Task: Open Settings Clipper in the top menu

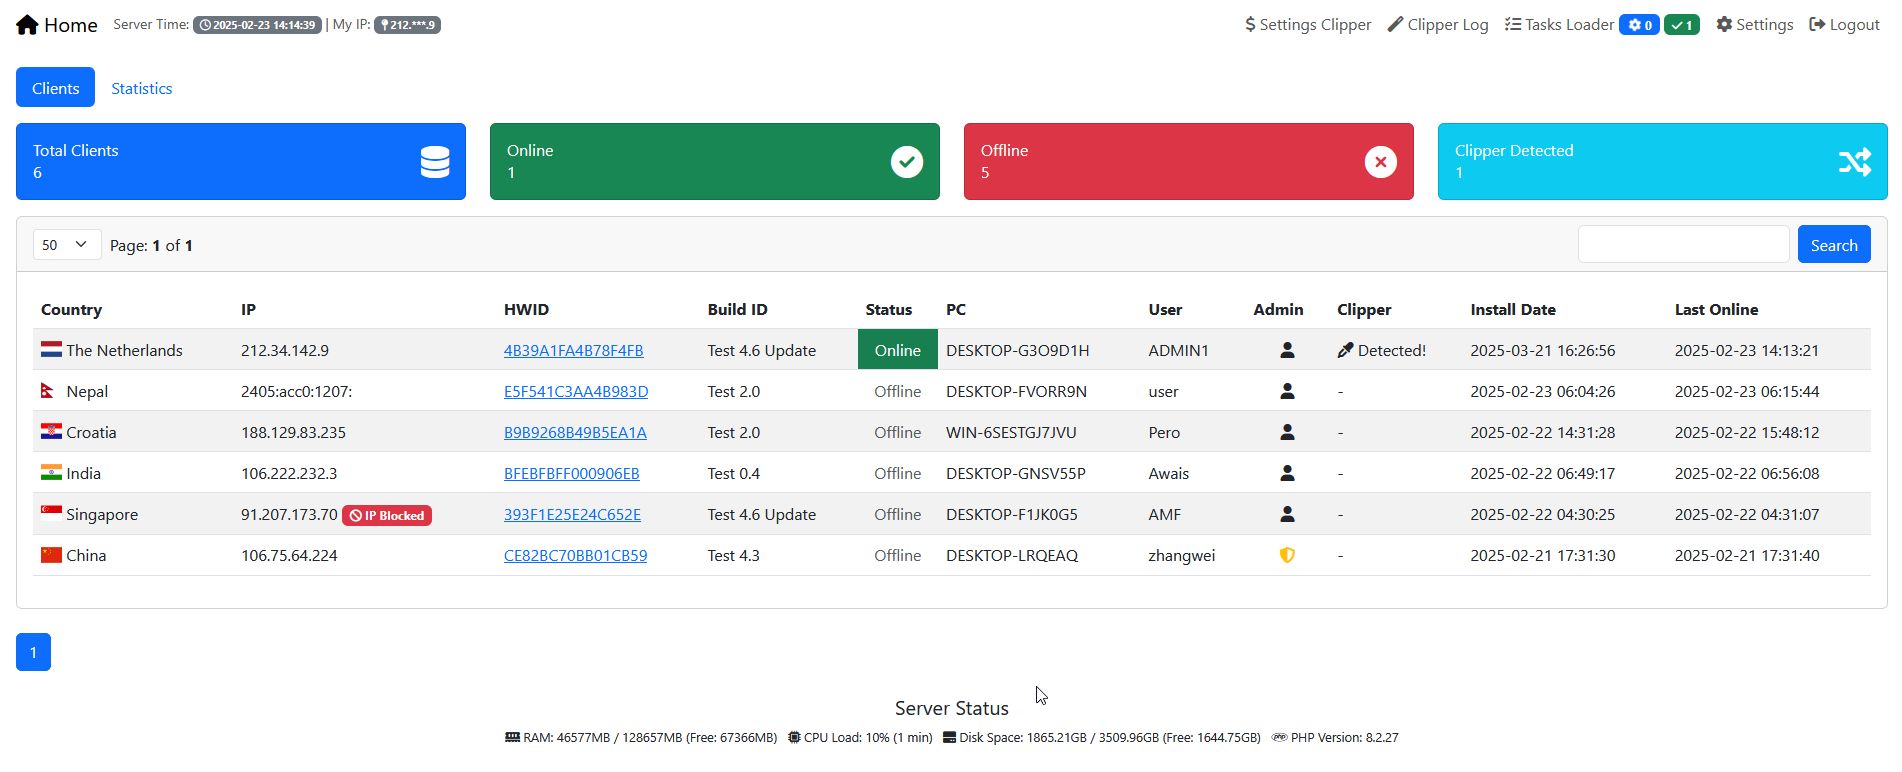Action: (x=1308, y=25)
